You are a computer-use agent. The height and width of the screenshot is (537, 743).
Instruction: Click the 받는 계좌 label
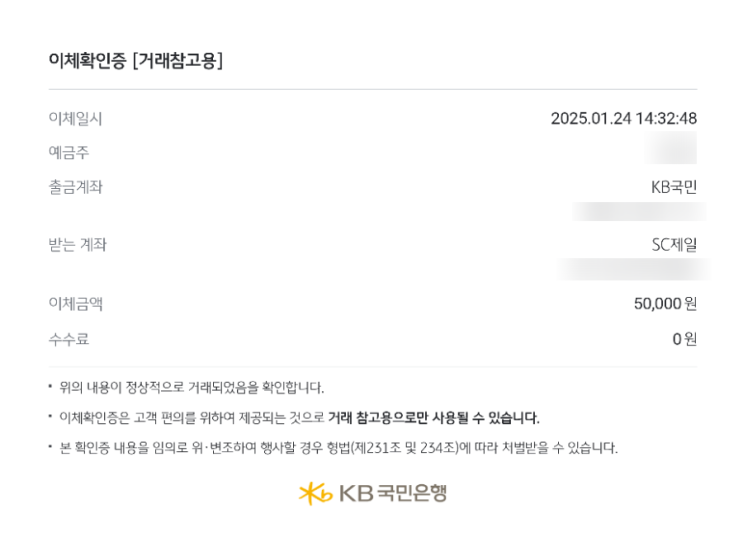[77, 245]
